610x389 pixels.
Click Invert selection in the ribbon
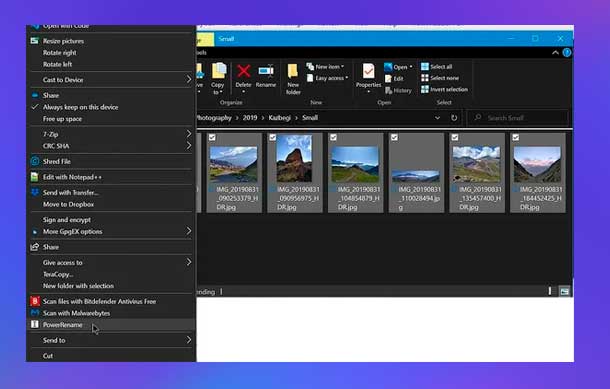444,89
